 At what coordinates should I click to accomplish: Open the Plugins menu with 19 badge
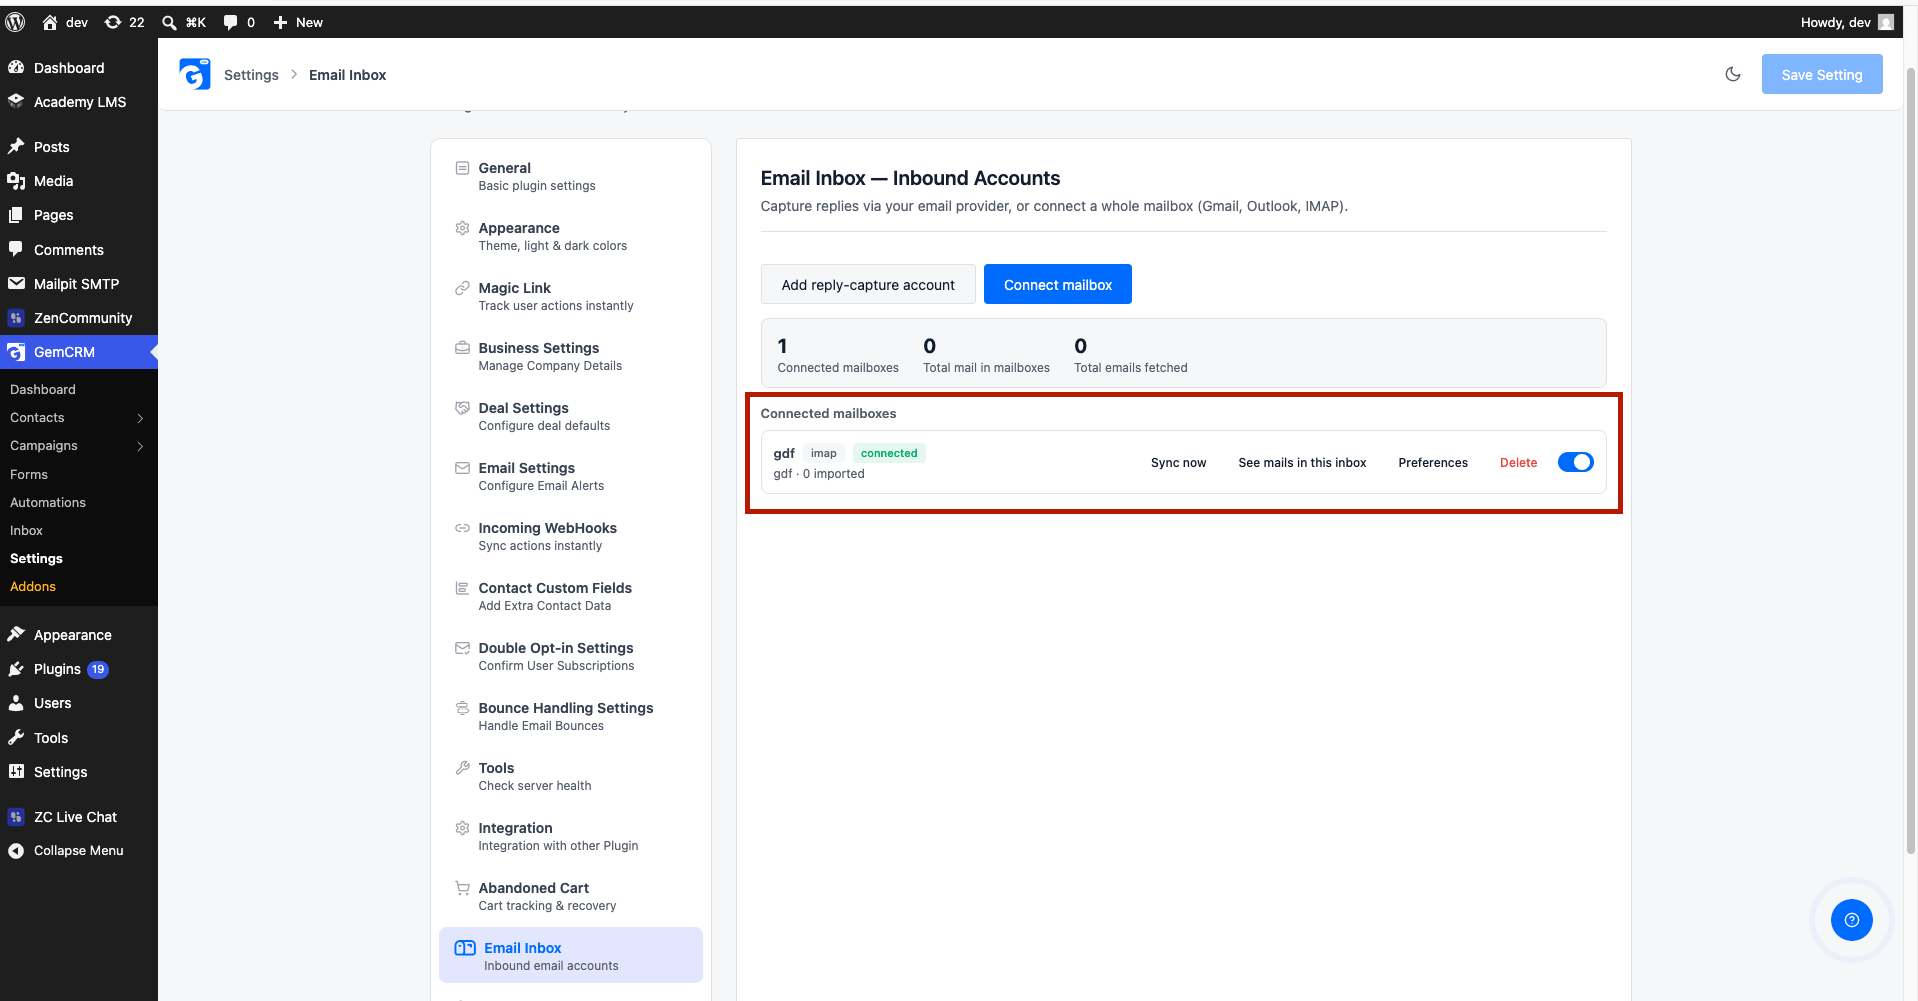pos(79,669)
